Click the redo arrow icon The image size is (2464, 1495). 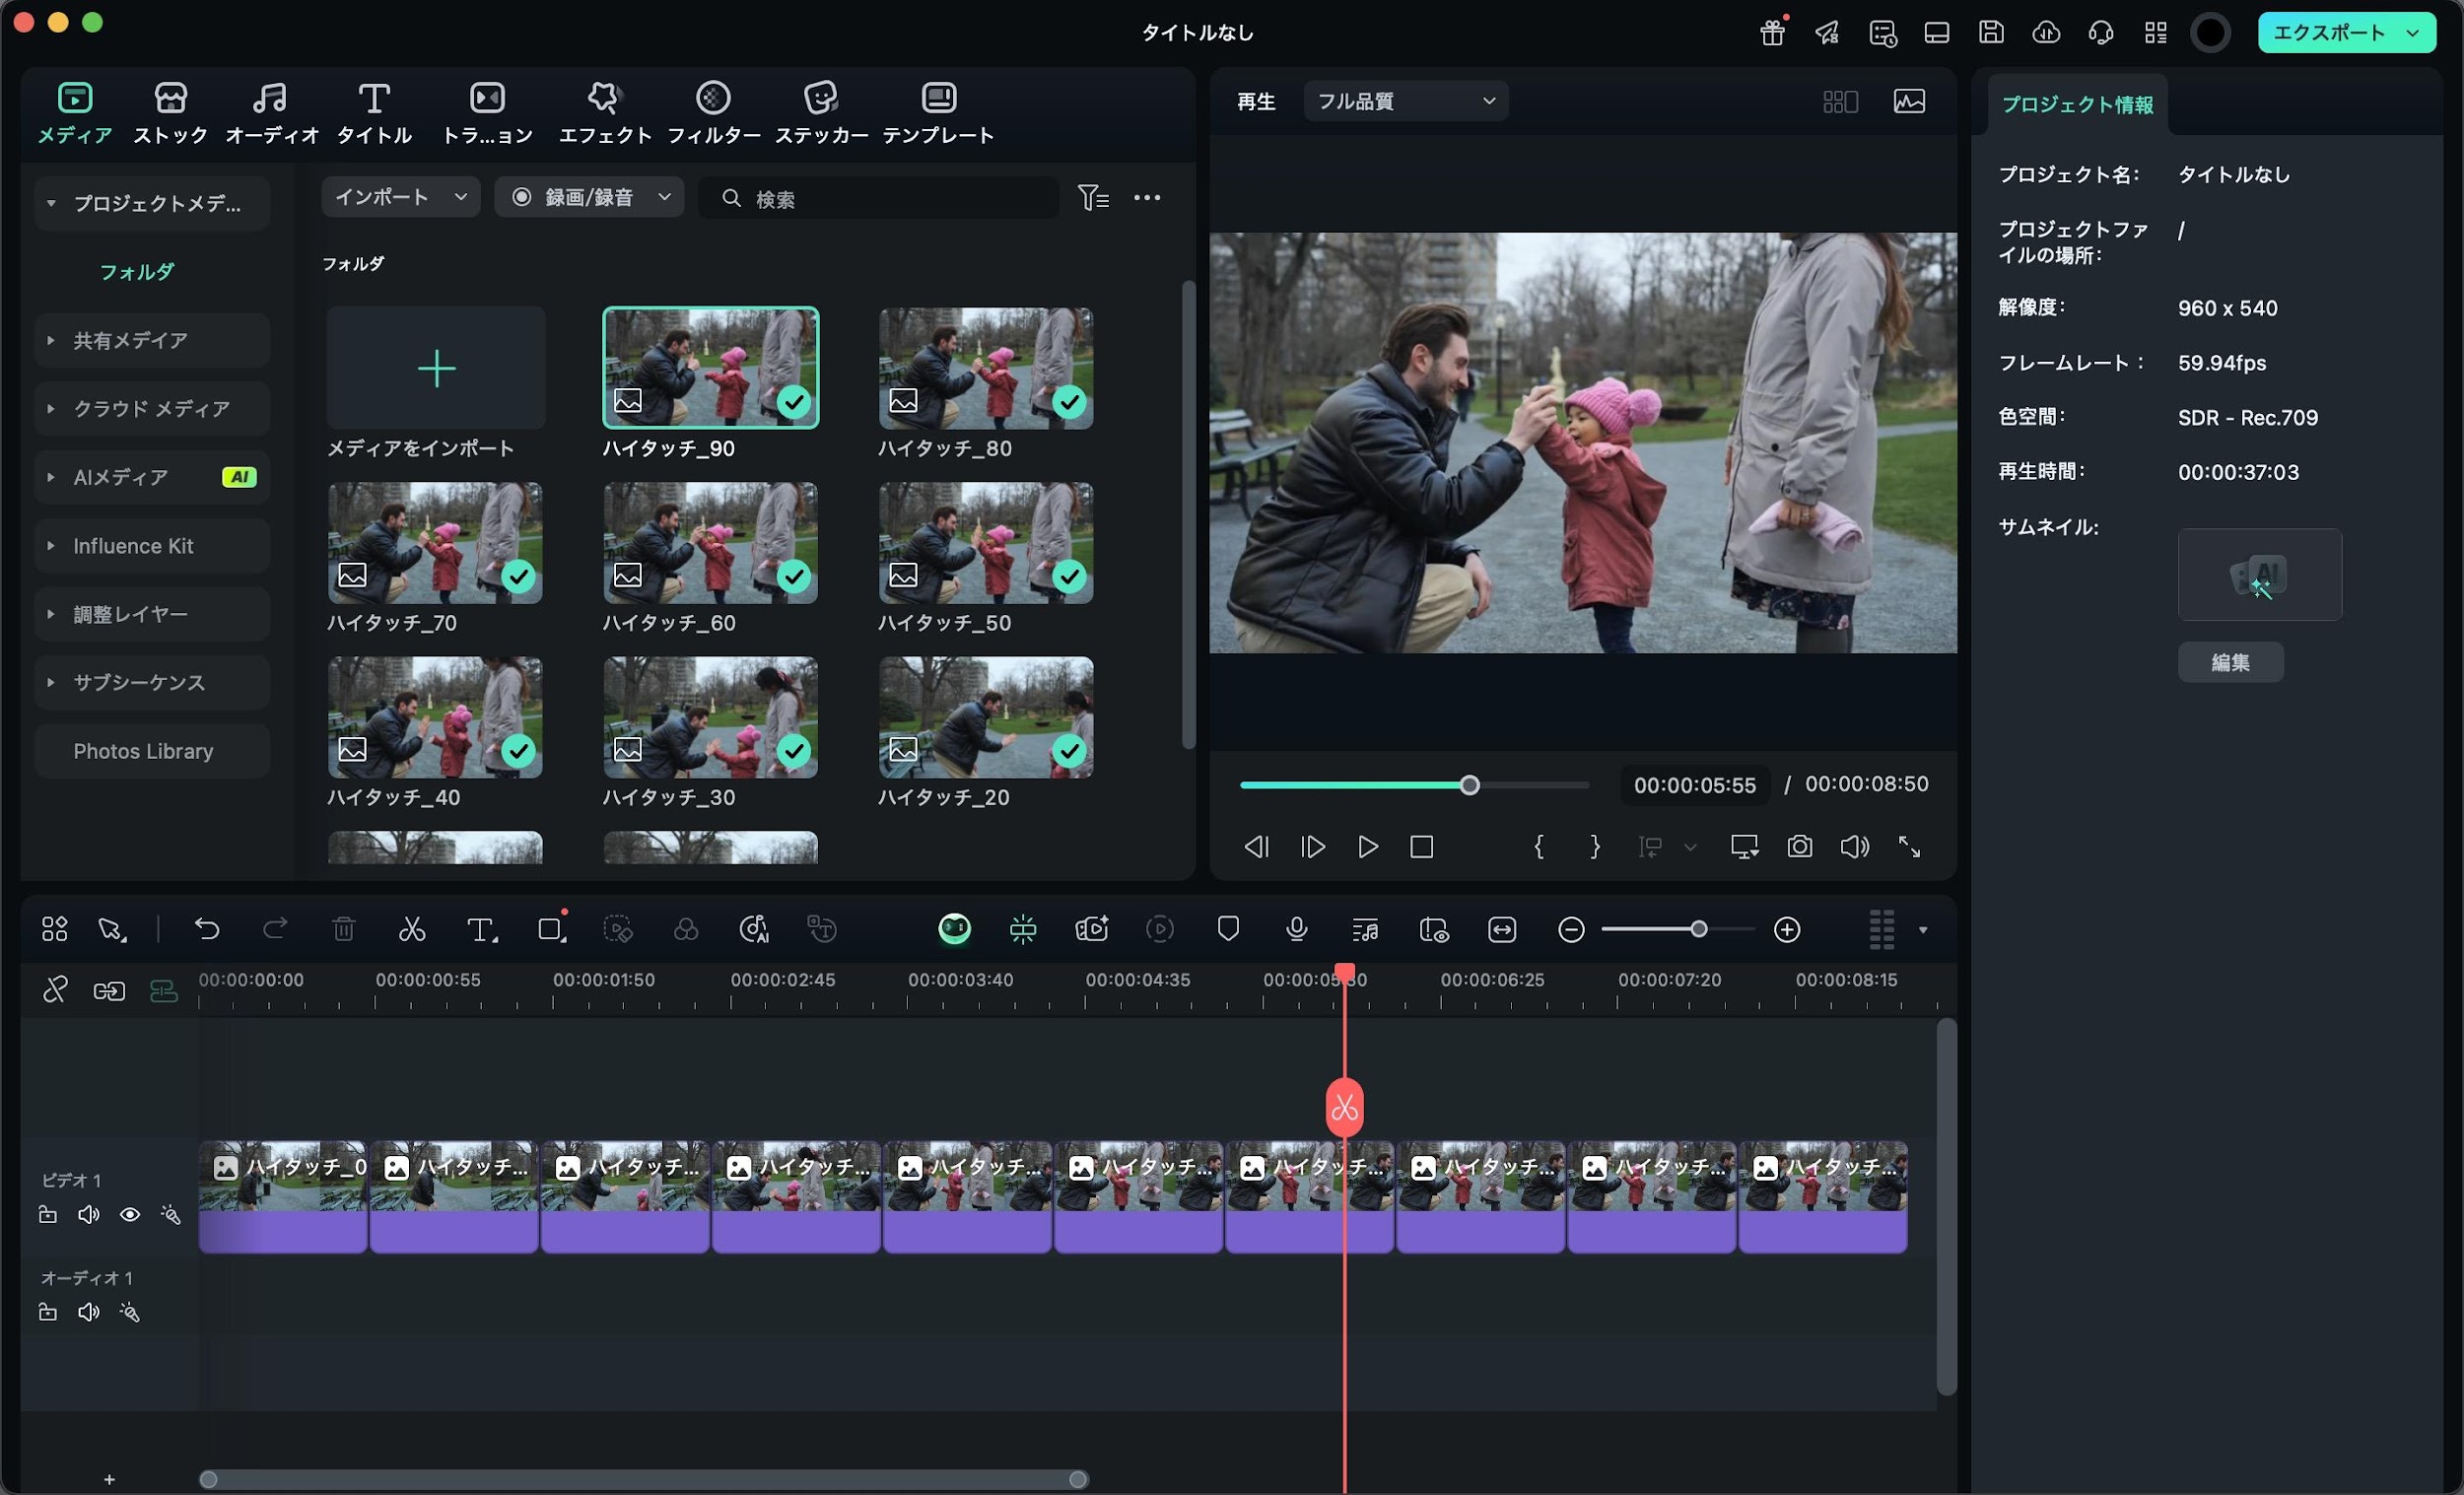tap(275, 929)
